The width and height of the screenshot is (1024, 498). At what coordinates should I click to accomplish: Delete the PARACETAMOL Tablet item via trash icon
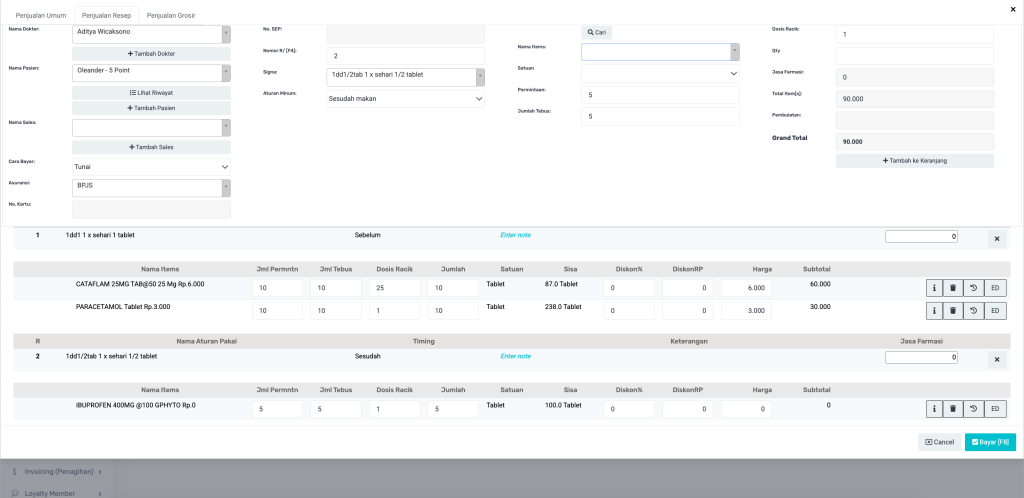[953, 311]
